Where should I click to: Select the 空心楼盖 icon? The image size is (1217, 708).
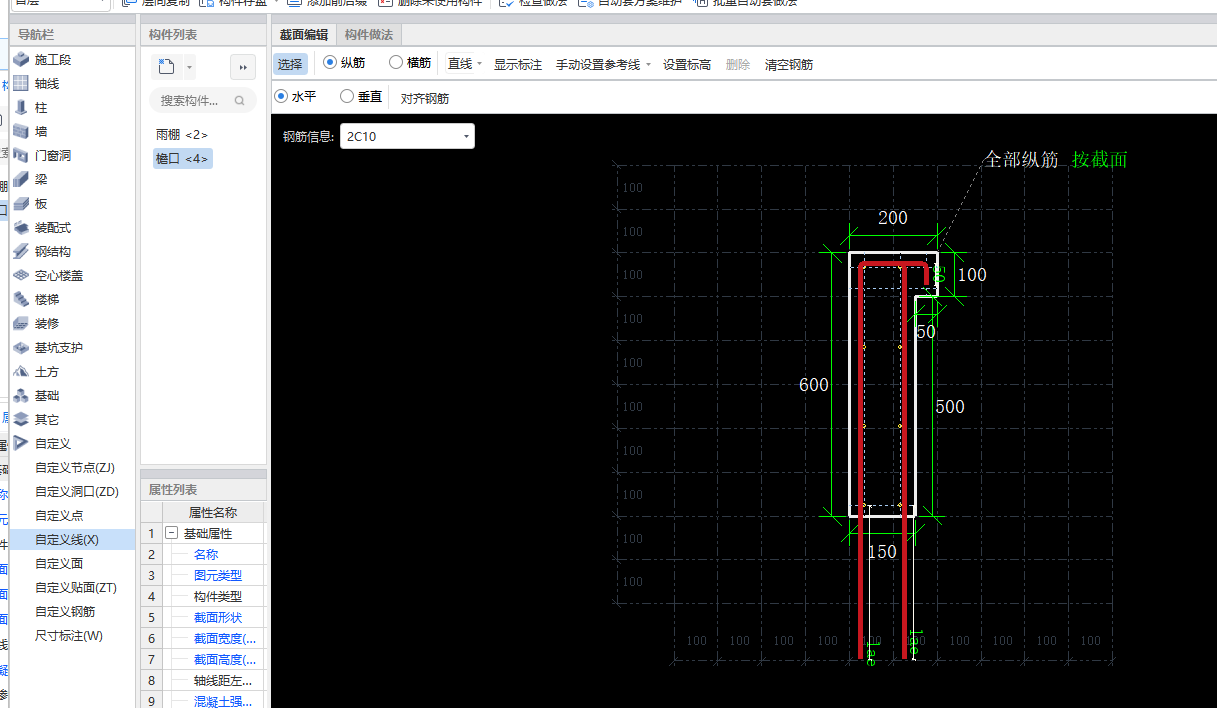click(21, 276)
